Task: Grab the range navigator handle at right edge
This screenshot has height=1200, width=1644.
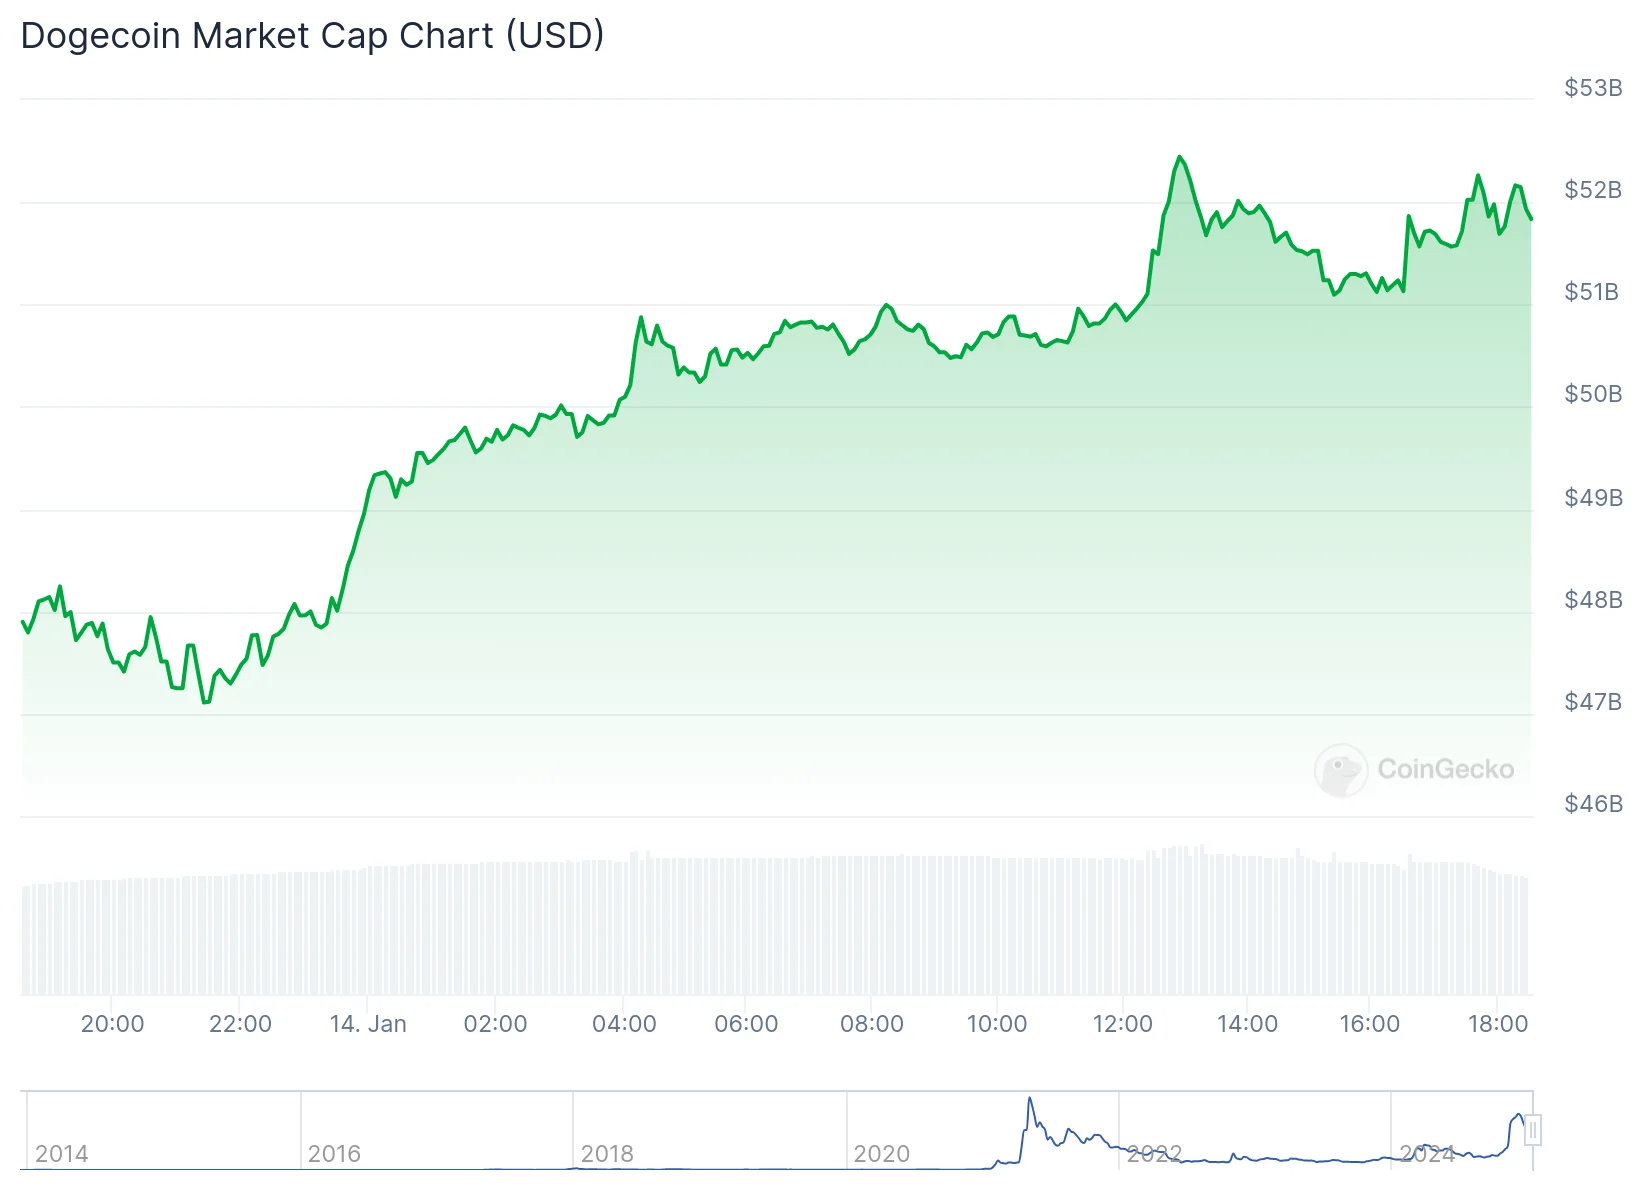Action: click(1532, 1131)
